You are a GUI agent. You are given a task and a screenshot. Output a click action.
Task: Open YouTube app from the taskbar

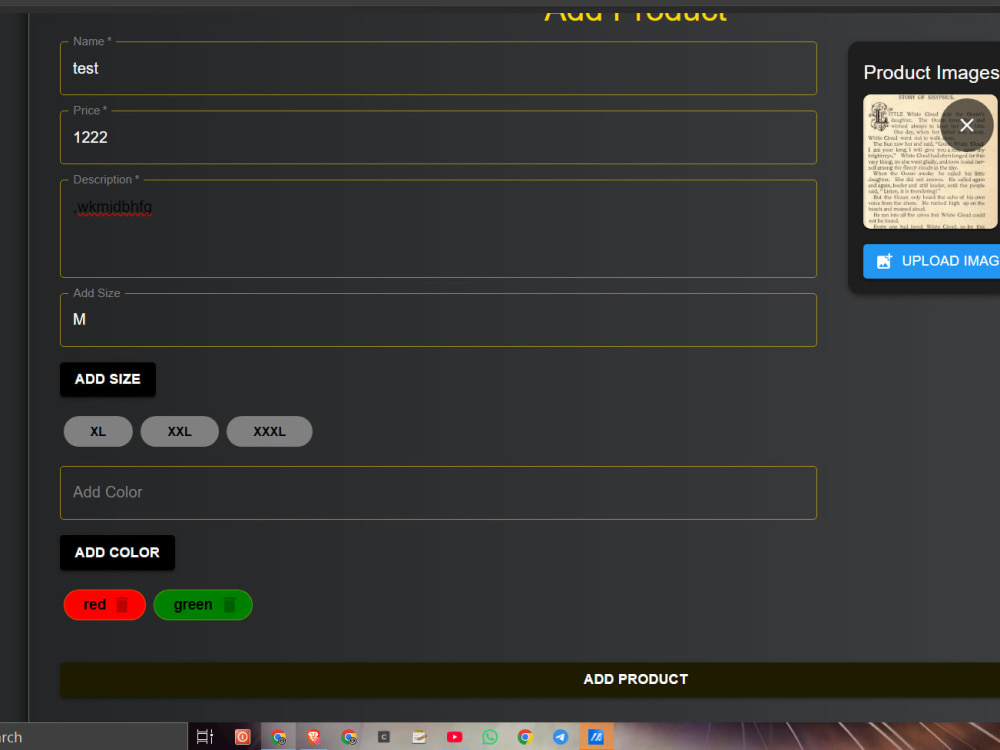(454, 737)
